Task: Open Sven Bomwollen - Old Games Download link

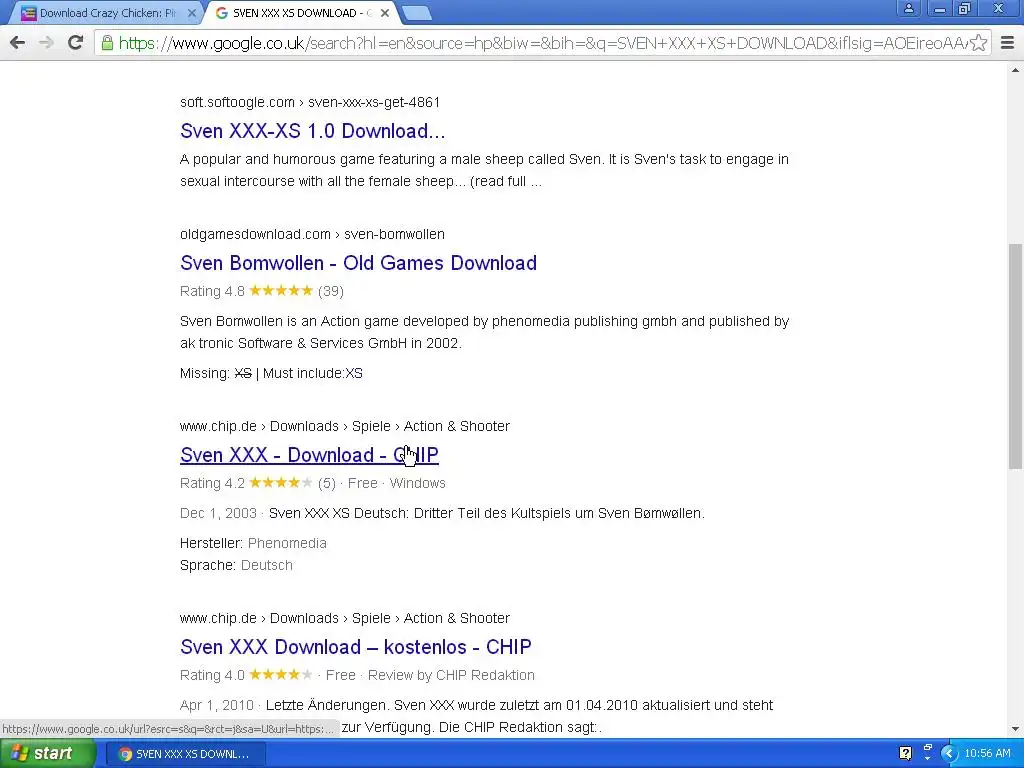Action: (358, 263)
